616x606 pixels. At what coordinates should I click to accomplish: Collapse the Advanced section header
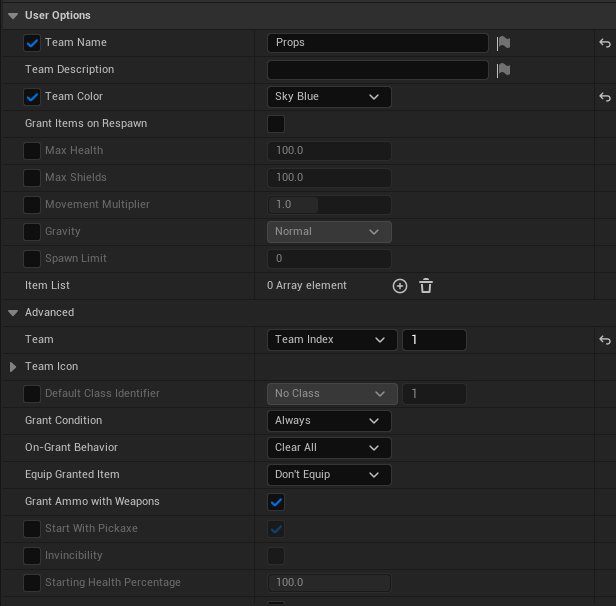(13, 313)
